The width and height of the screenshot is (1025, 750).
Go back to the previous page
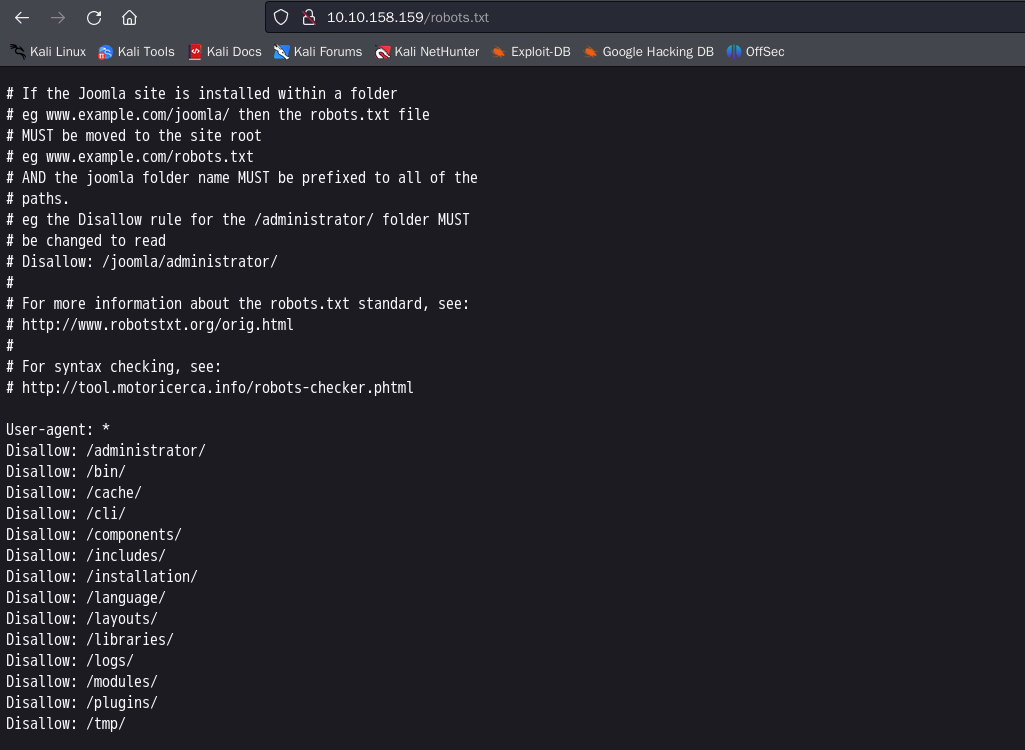(22, 18)
